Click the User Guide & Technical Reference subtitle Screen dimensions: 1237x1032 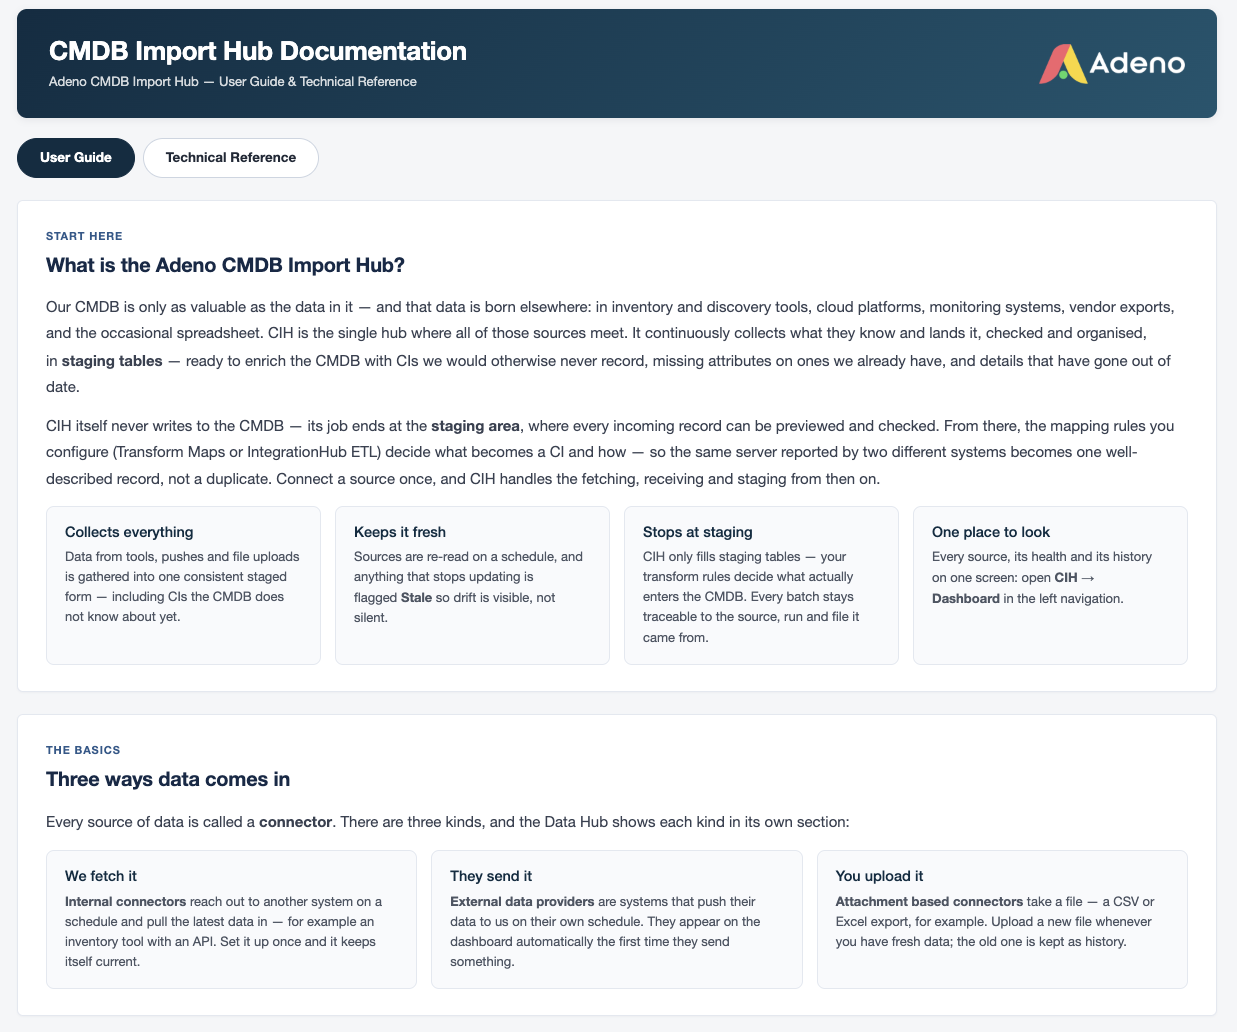(233, 82)
